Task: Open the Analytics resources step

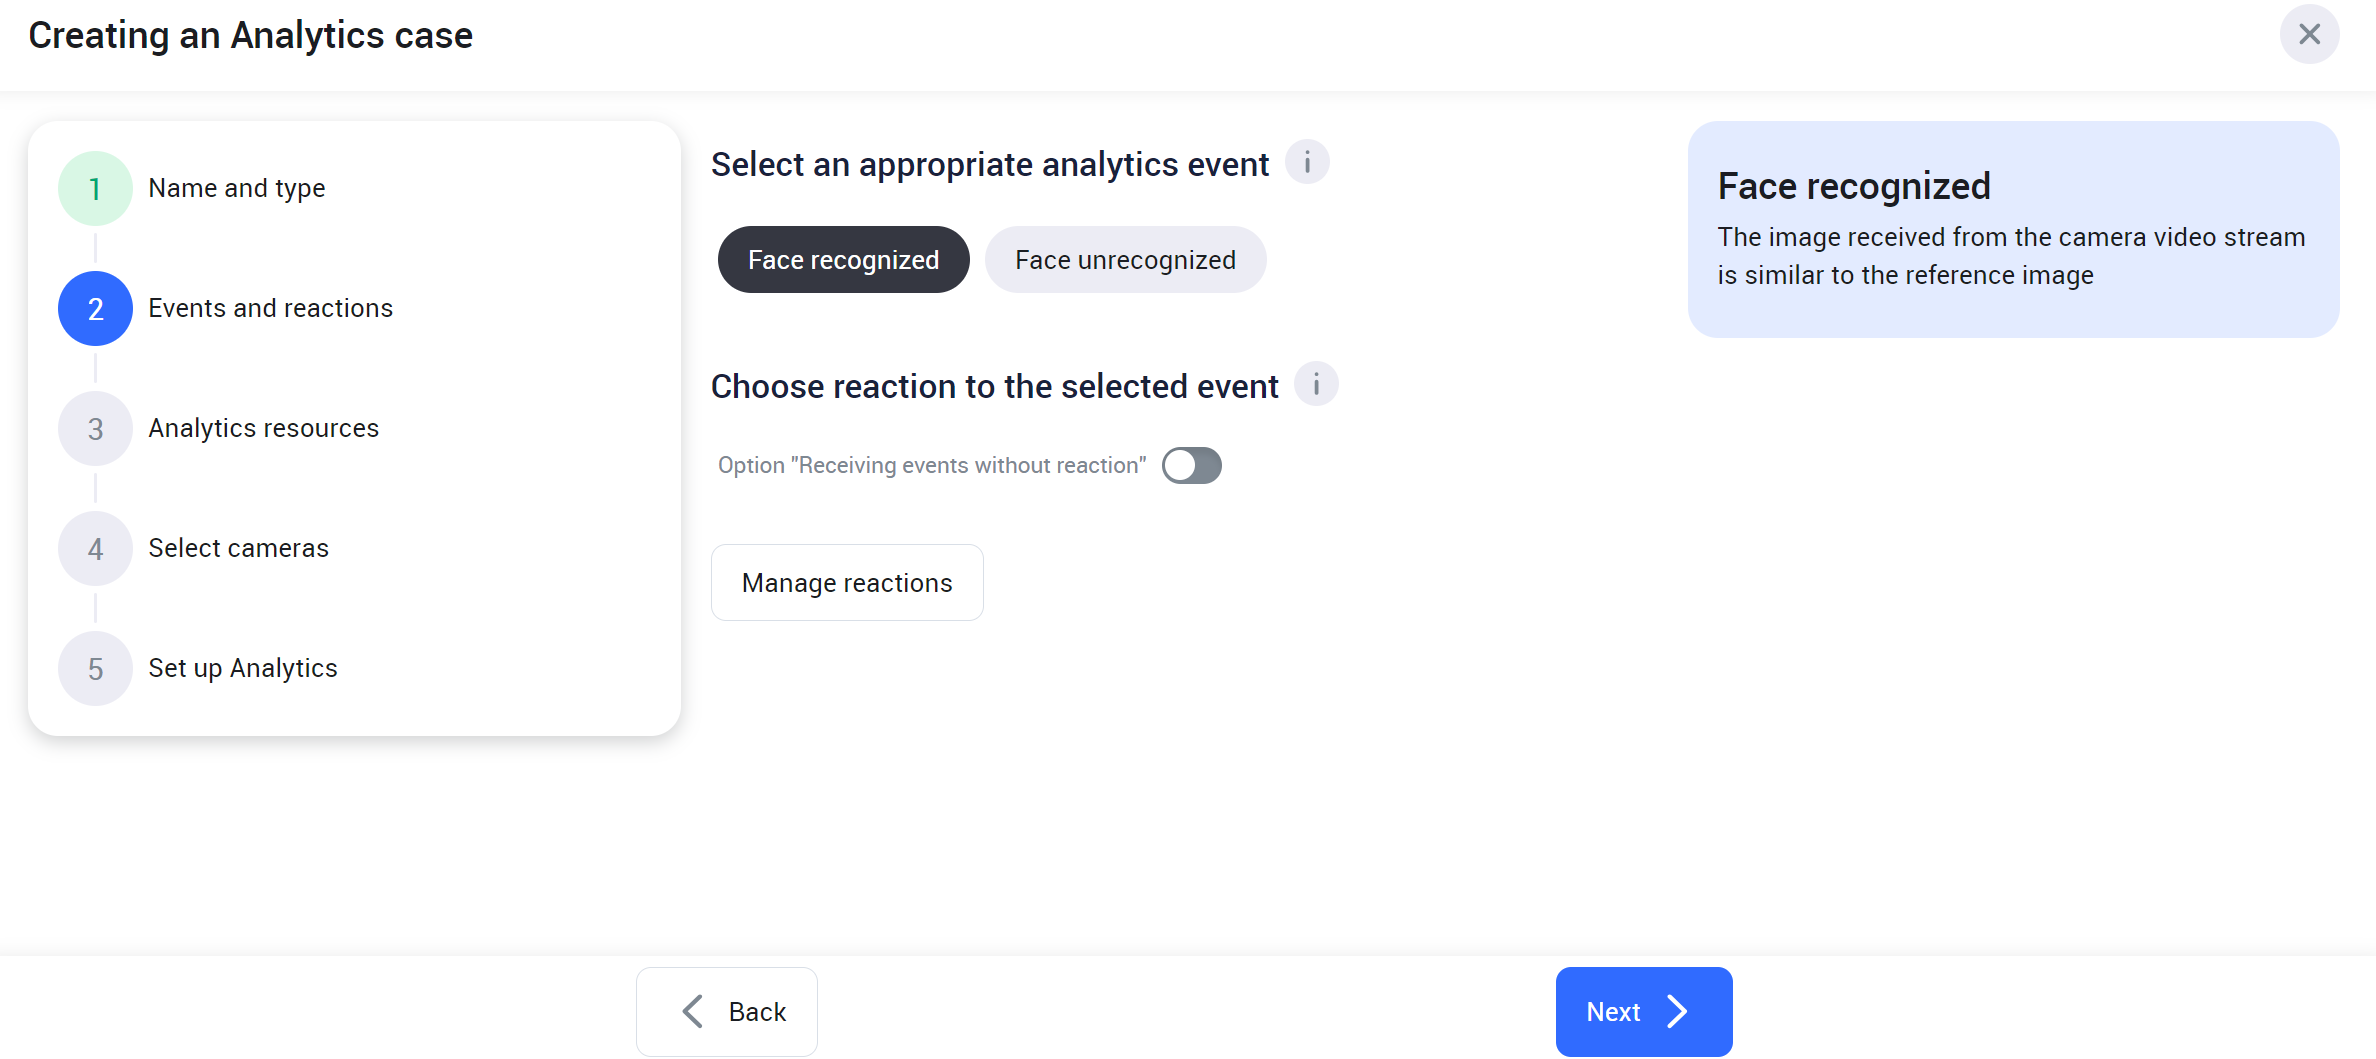Action: pyautogui.click(x=264, y=429)
